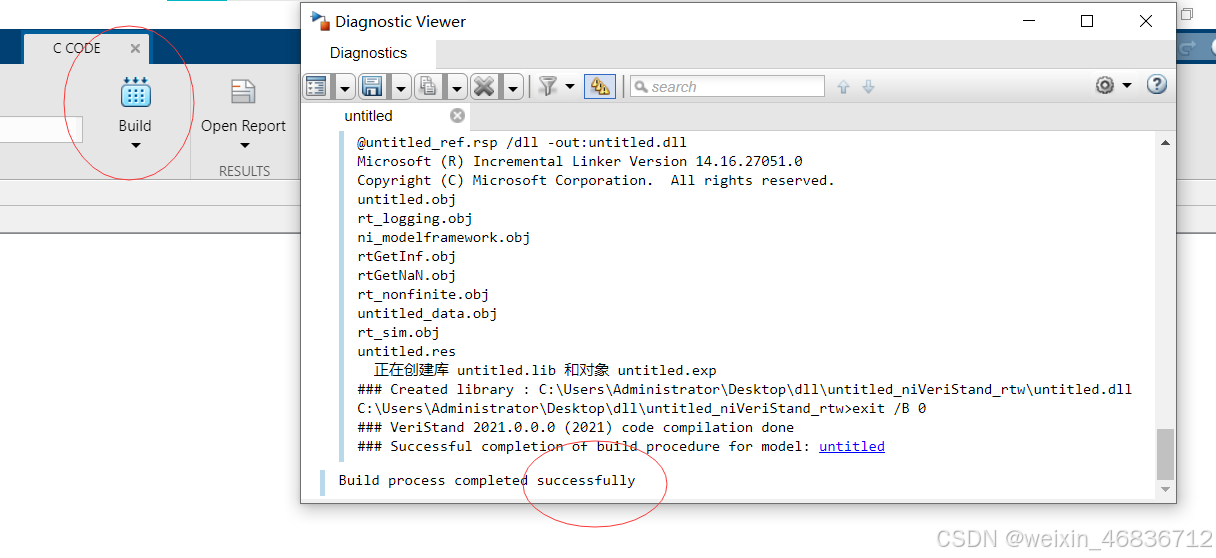Screen dimensions: 1216x558
Task: Click the filter funnel icon
Action: (x=547, y=86)
